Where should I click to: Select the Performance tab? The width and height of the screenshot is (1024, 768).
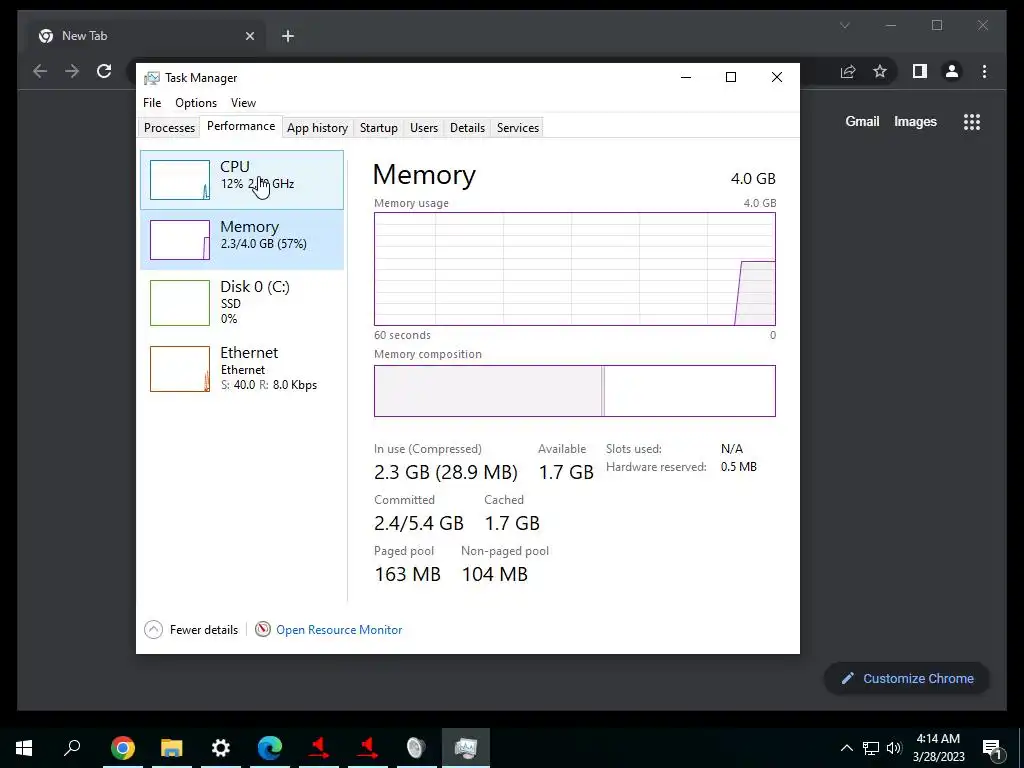pyautogui.click(x=241, y=126)
